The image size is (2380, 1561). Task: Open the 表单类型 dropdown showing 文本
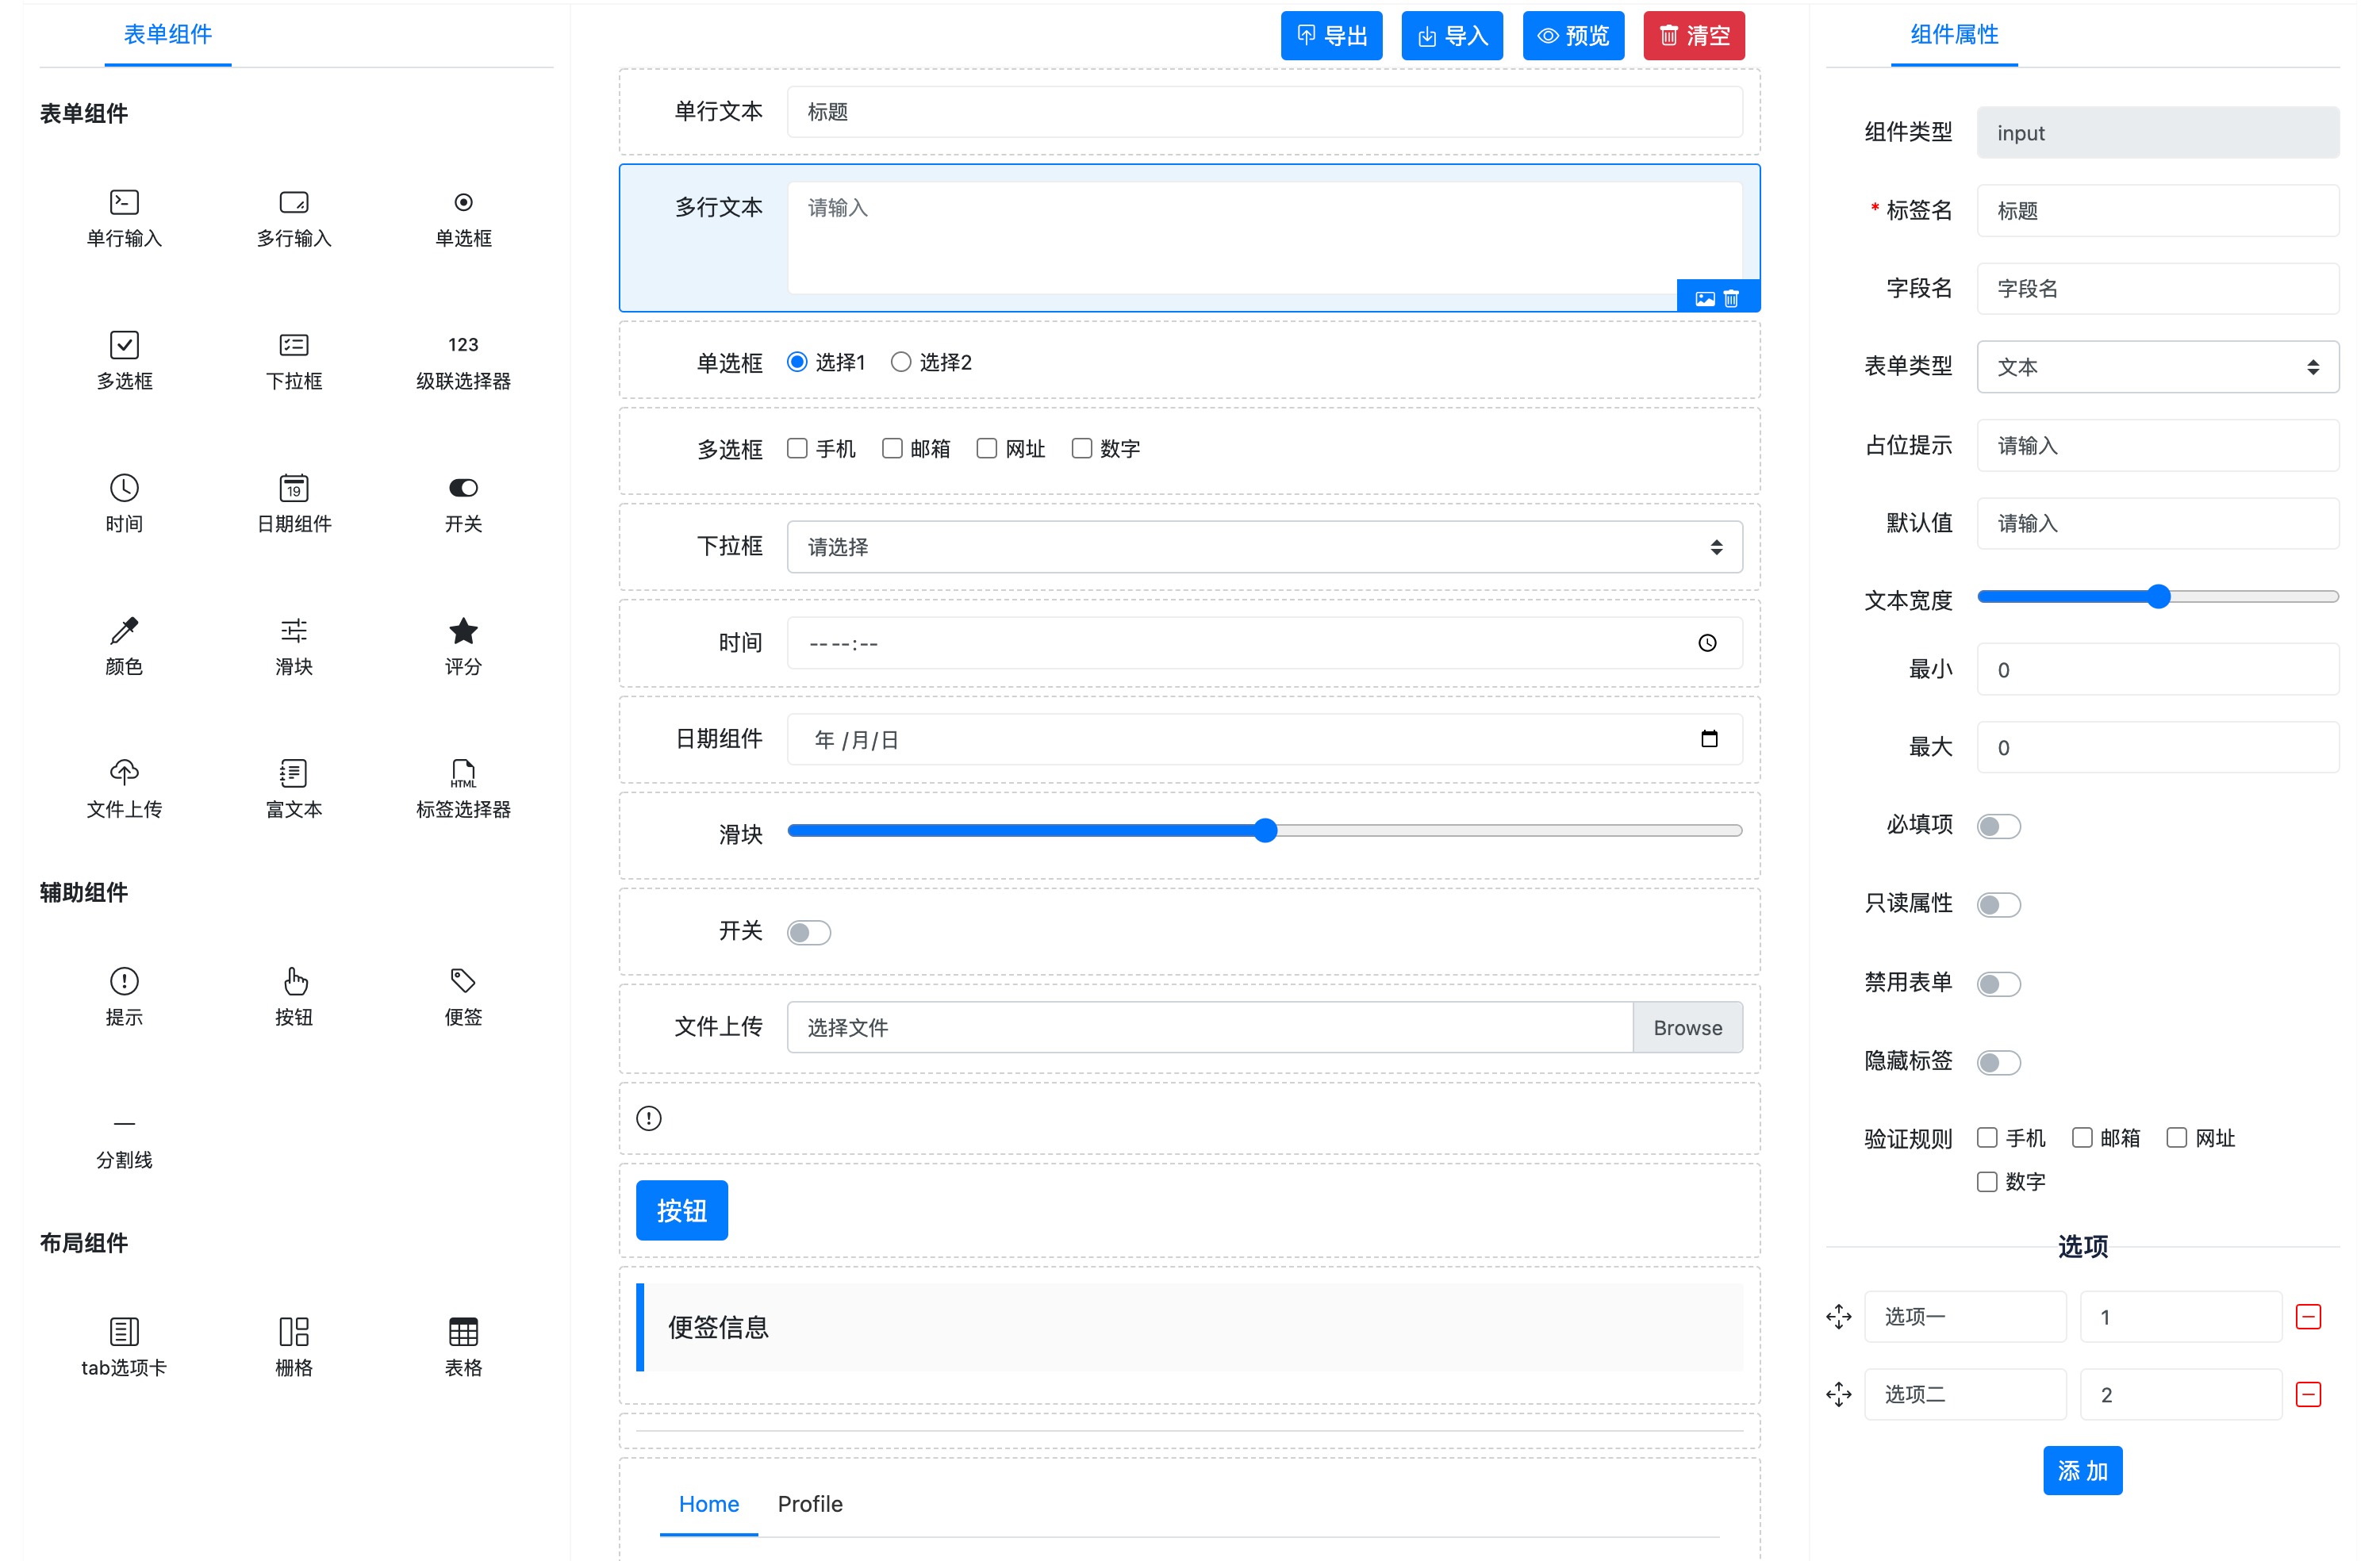click(x=2157, y=367)
